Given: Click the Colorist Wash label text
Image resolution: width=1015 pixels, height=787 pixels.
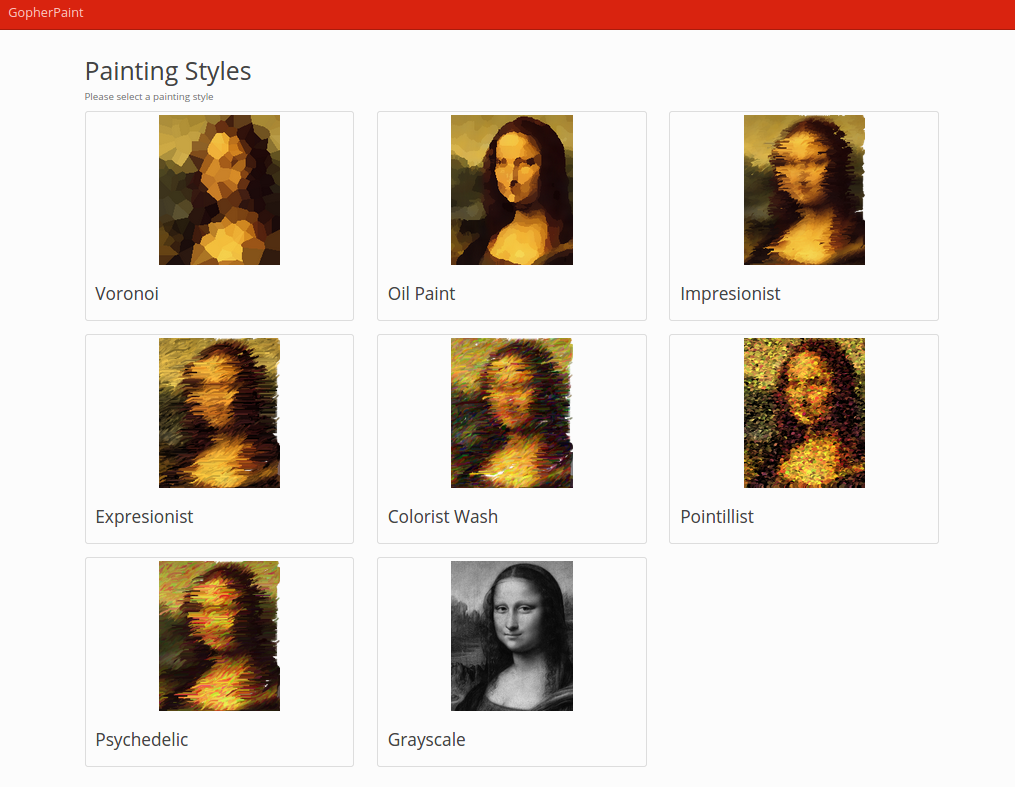Looking at the screenshot, I should click(443, 516).
